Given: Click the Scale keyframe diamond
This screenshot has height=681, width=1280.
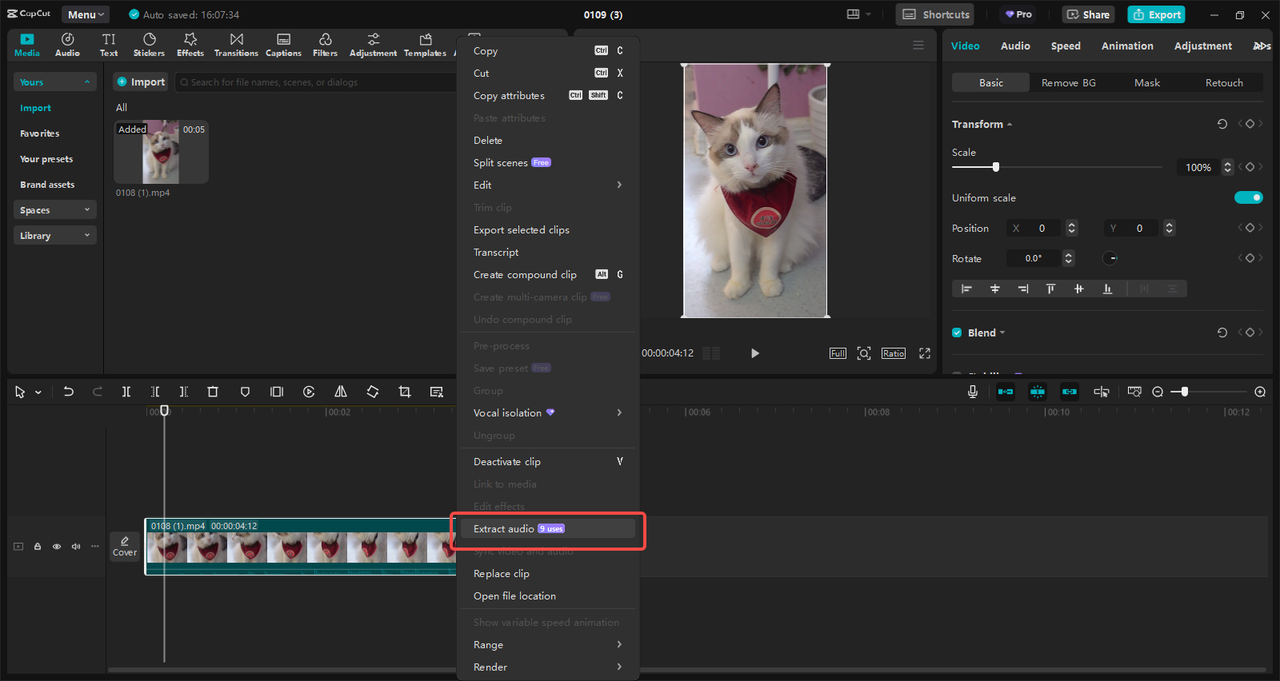Looking at the screenshot, I should (x=1249, y=167).
